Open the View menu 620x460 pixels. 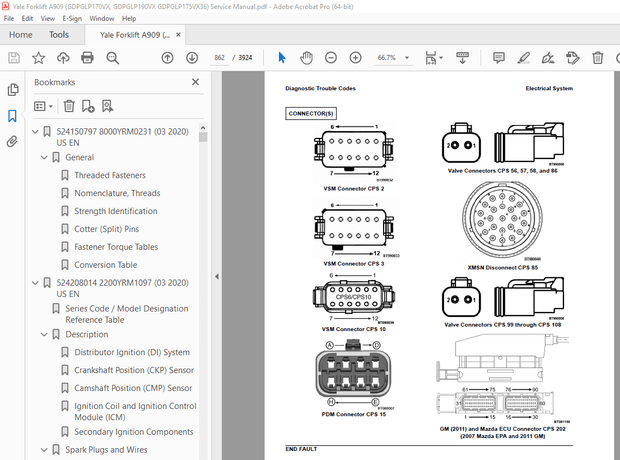tap(47, 19)
